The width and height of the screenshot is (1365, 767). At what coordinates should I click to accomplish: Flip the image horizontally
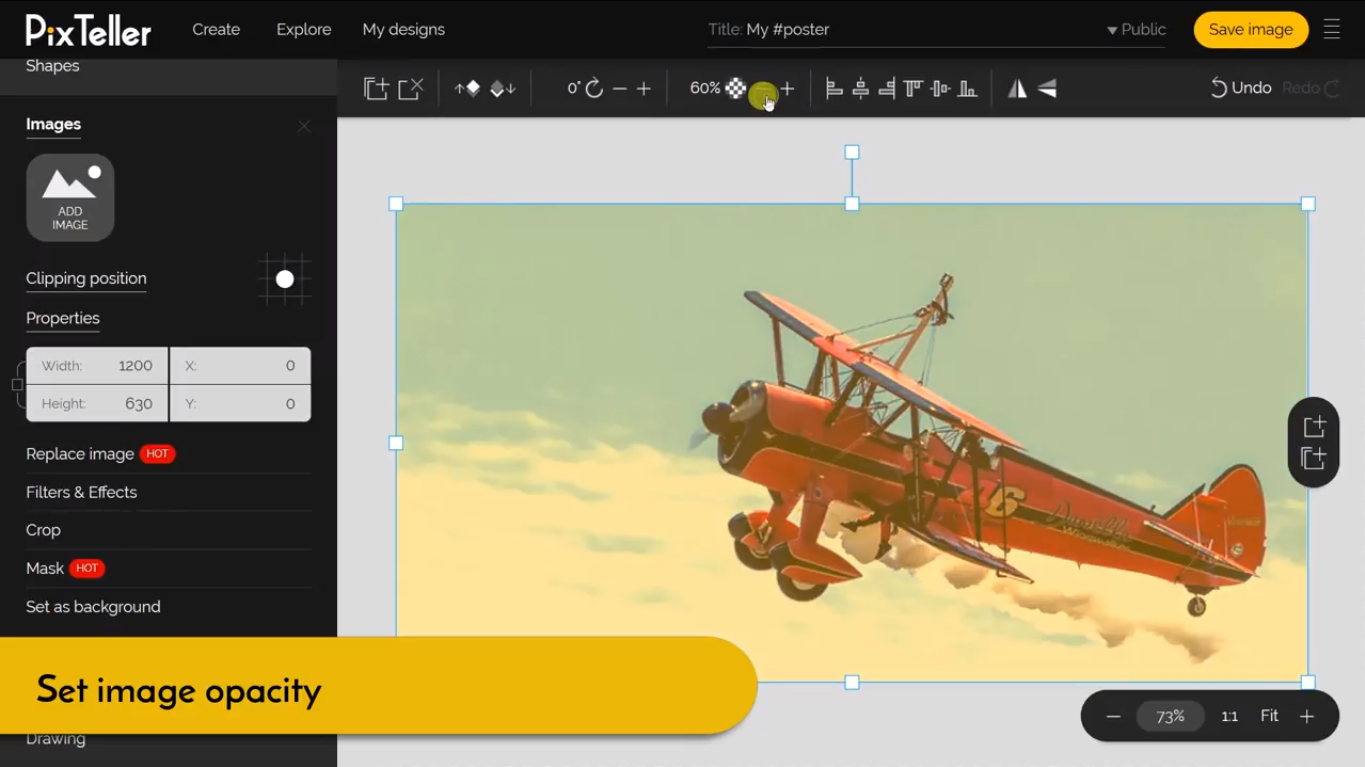point(1017,89)
